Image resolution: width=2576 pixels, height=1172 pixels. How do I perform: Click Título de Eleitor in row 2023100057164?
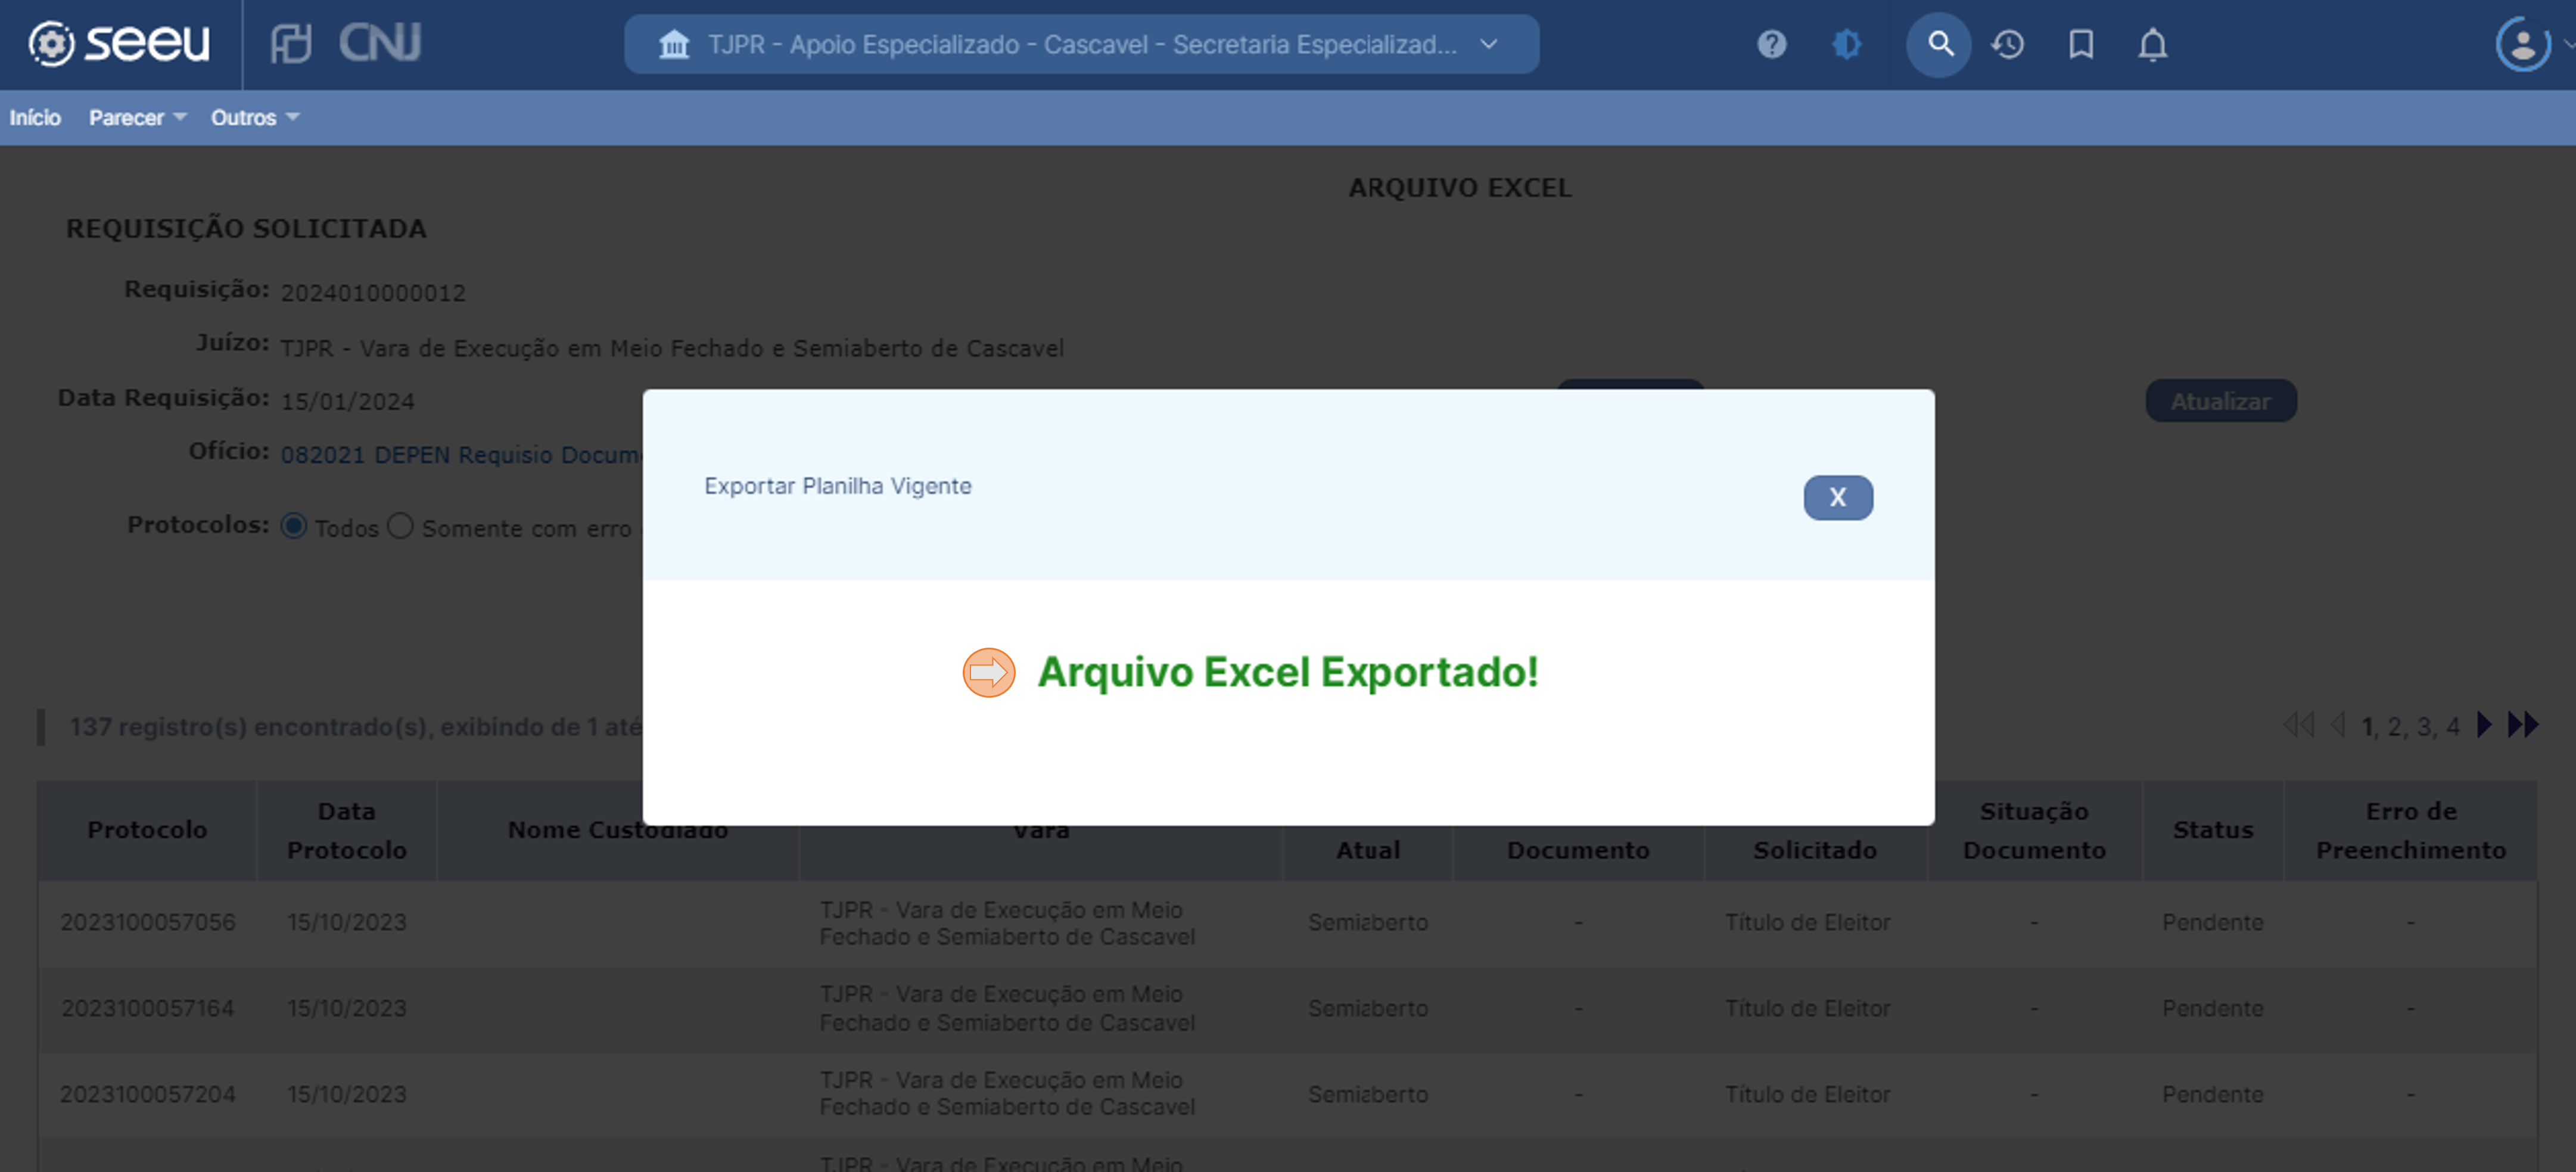click(1807, 1008)
